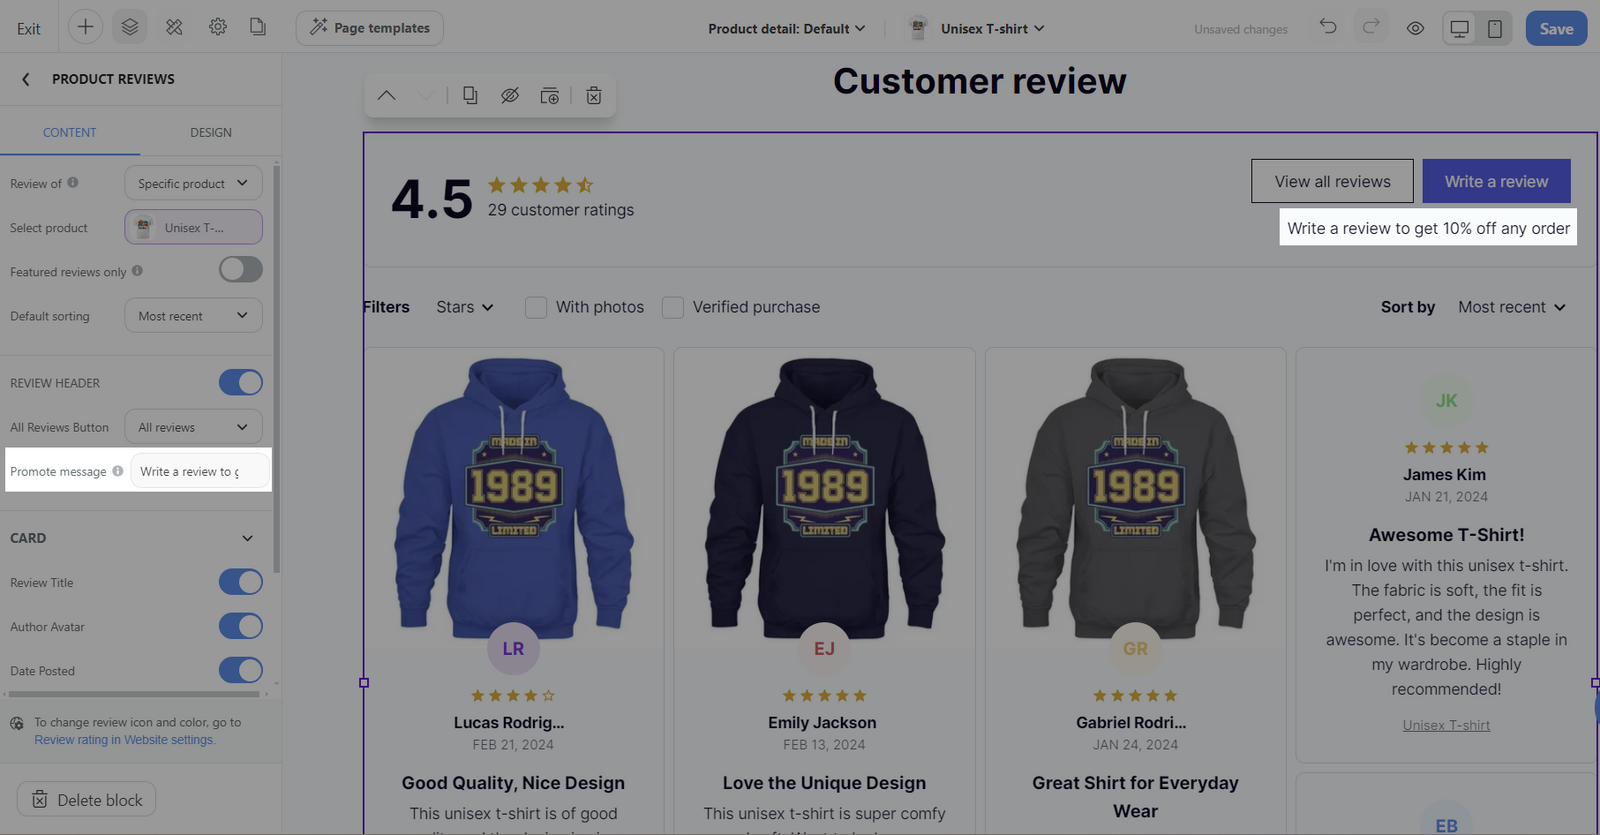Screen dimensions: 1600x835
Task: Open the layers panel icon
Action: pos(130,27)
